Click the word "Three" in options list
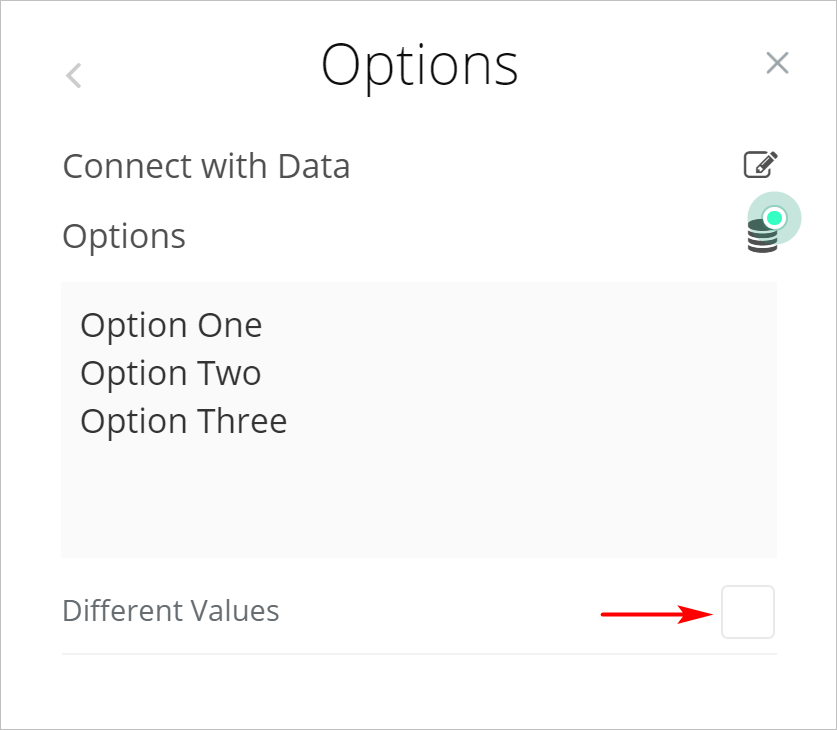The height and width of the screenshot is (730, 837). (240, 422)
